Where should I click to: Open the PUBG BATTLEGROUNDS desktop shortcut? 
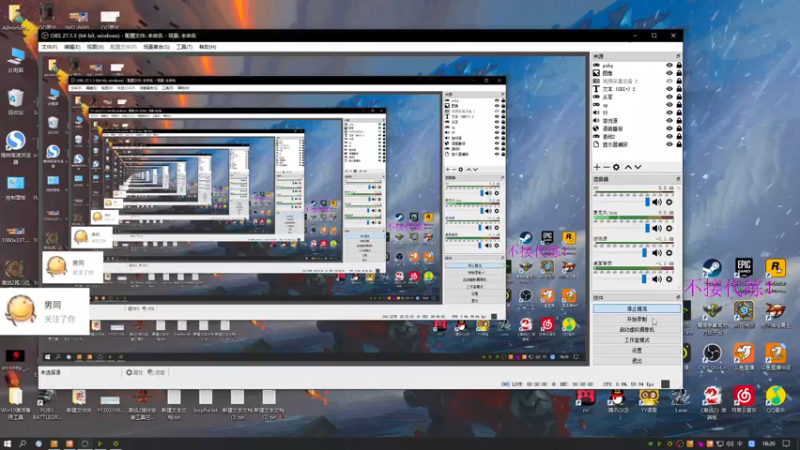coord(46,404)
